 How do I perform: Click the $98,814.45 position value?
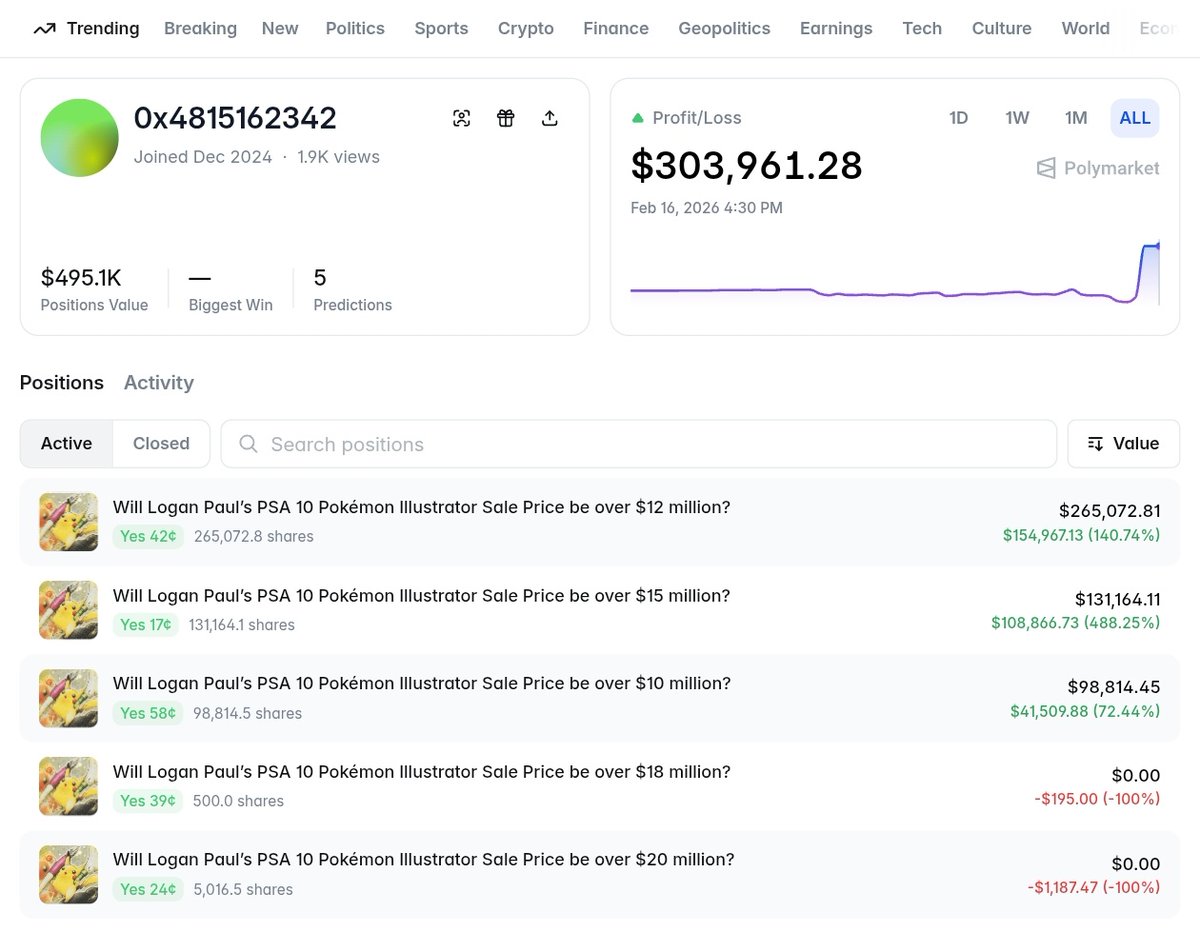tap(1114, 687)
